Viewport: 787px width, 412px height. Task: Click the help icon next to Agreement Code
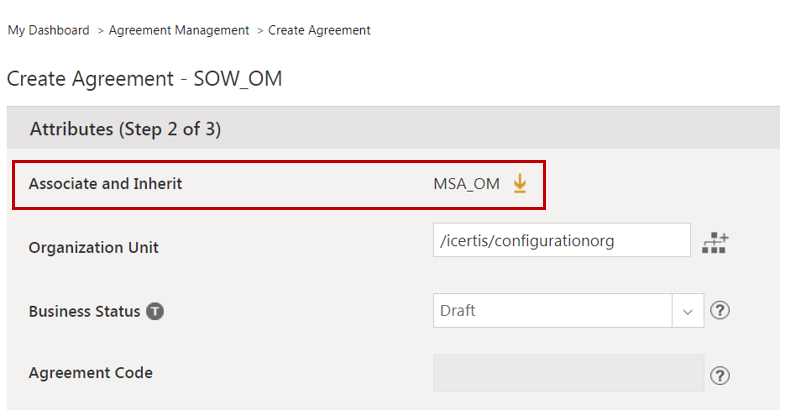click(x=720, y=375)
